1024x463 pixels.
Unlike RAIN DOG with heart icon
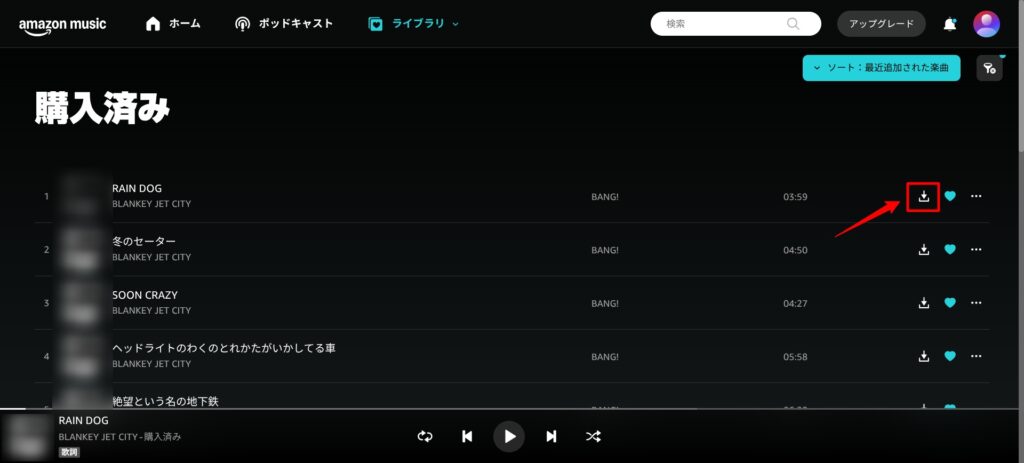[950, 196]
